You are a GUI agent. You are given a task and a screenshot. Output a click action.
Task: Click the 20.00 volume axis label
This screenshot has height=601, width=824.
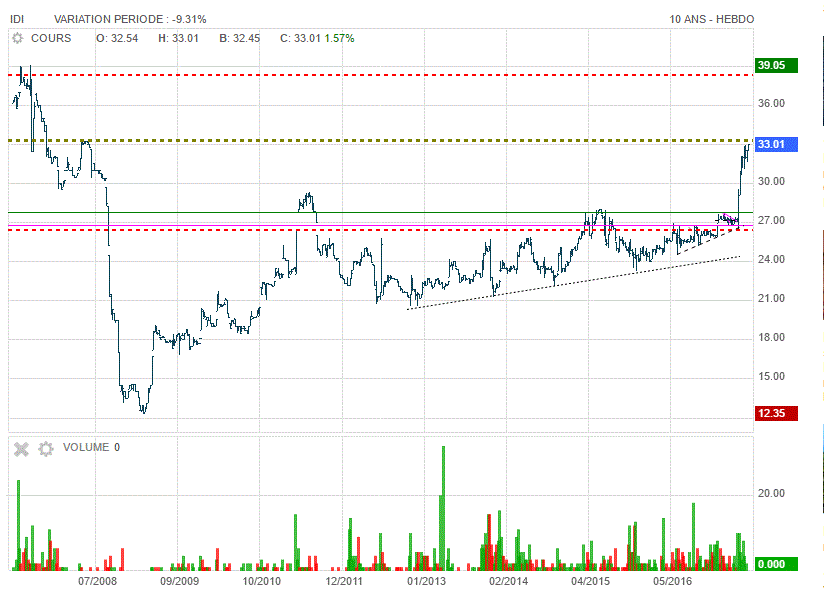(x=771, y=493)
